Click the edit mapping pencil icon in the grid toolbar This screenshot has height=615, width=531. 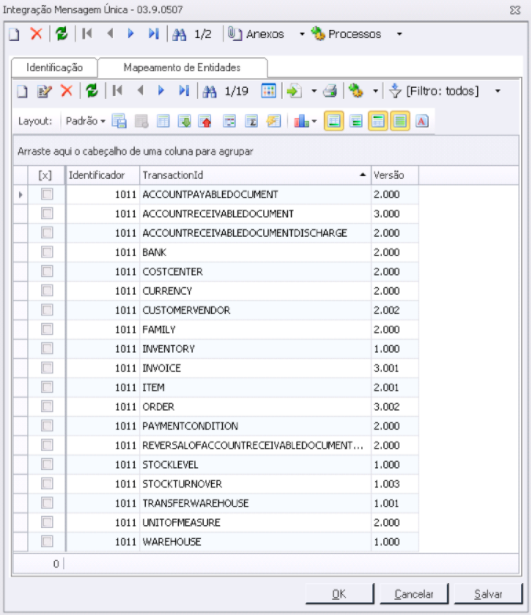(44, 91)
